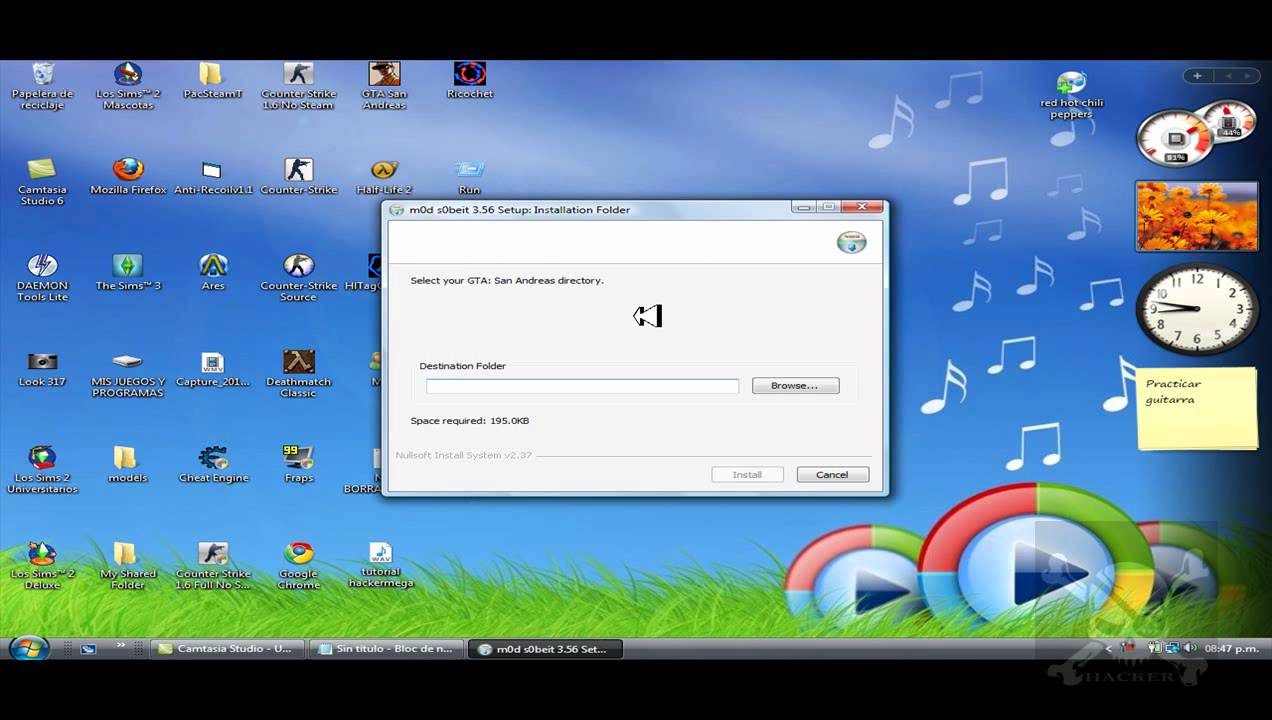The width and height of the screenshot is (1272, 720).
Task: Select the My Shared Folder icon
Action: [128, 566]
